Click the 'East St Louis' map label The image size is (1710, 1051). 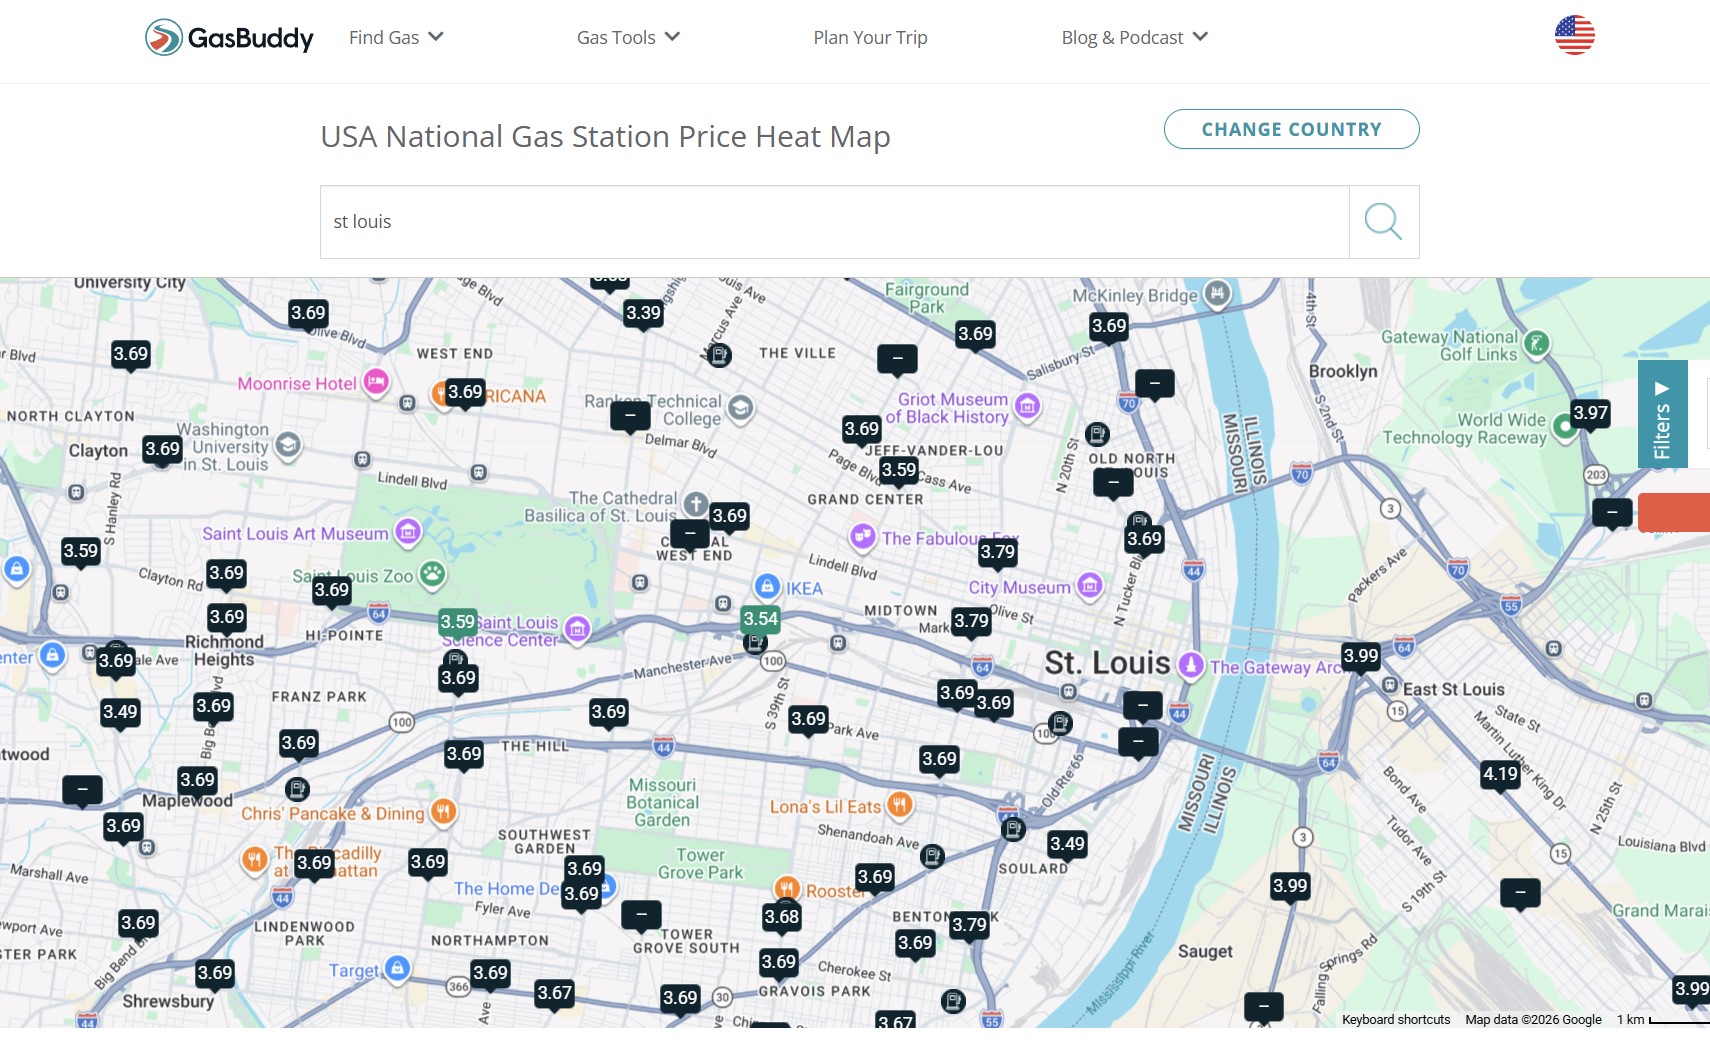point(1453,690)
